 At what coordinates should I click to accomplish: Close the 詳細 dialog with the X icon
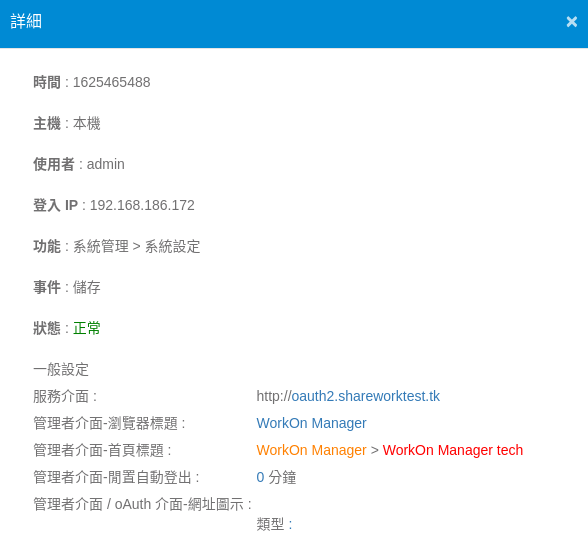coord(572,22)
